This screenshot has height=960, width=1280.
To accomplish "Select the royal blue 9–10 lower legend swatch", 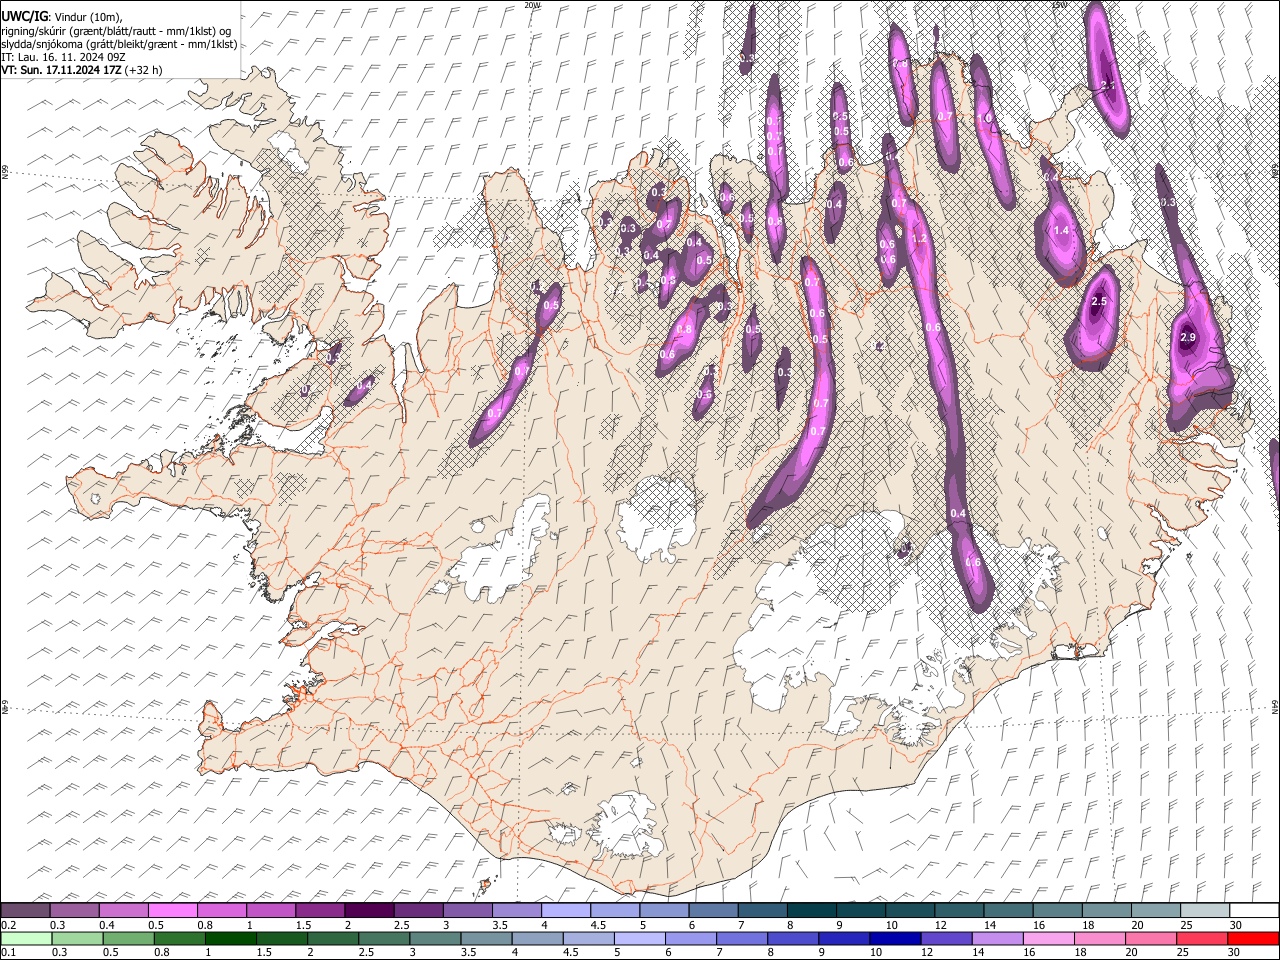I will pyautogui.click(x=845, y=939).
